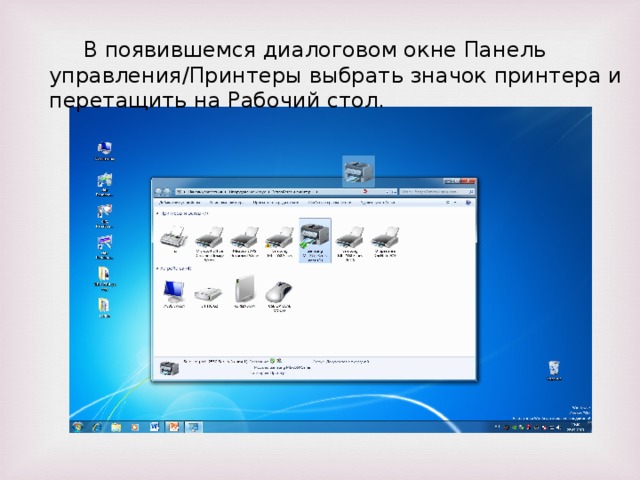Select the Fax device icon in Printers window
The height and width of the screenshot is (480, 640).
175,240
